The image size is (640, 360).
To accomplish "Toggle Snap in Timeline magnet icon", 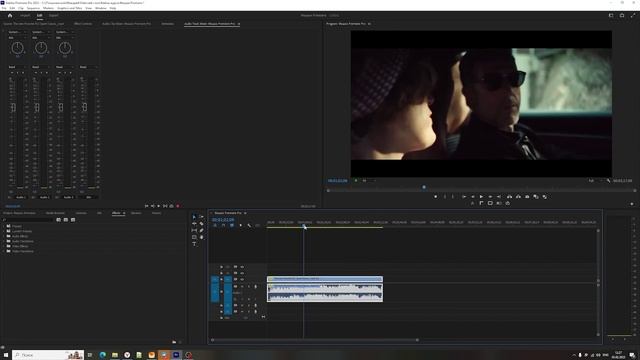I will (x=223, y=225).
